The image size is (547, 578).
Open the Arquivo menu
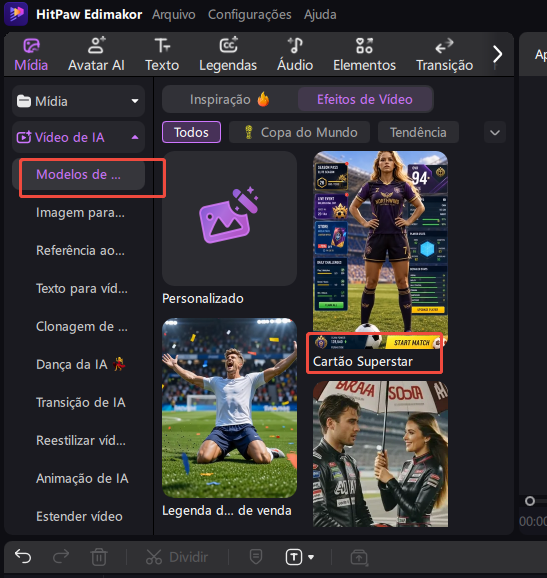click(174, 15)
